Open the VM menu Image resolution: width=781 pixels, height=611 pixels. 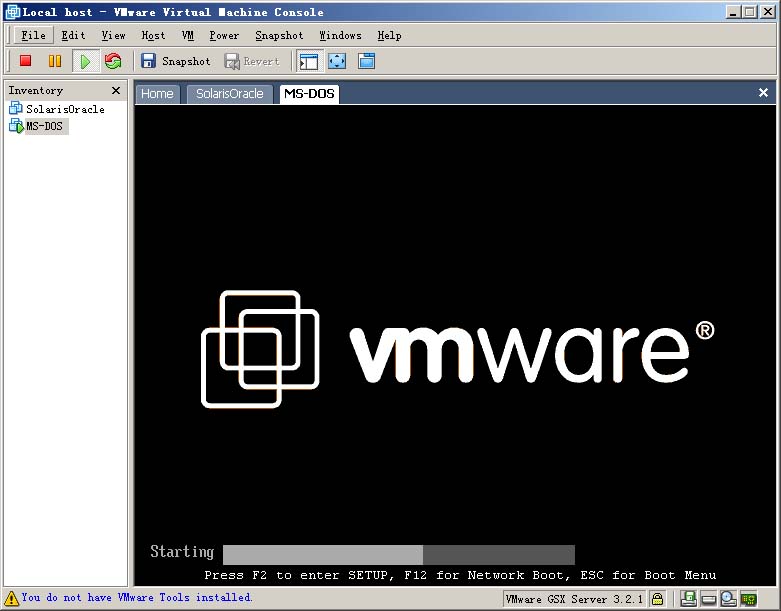point(188,35)
